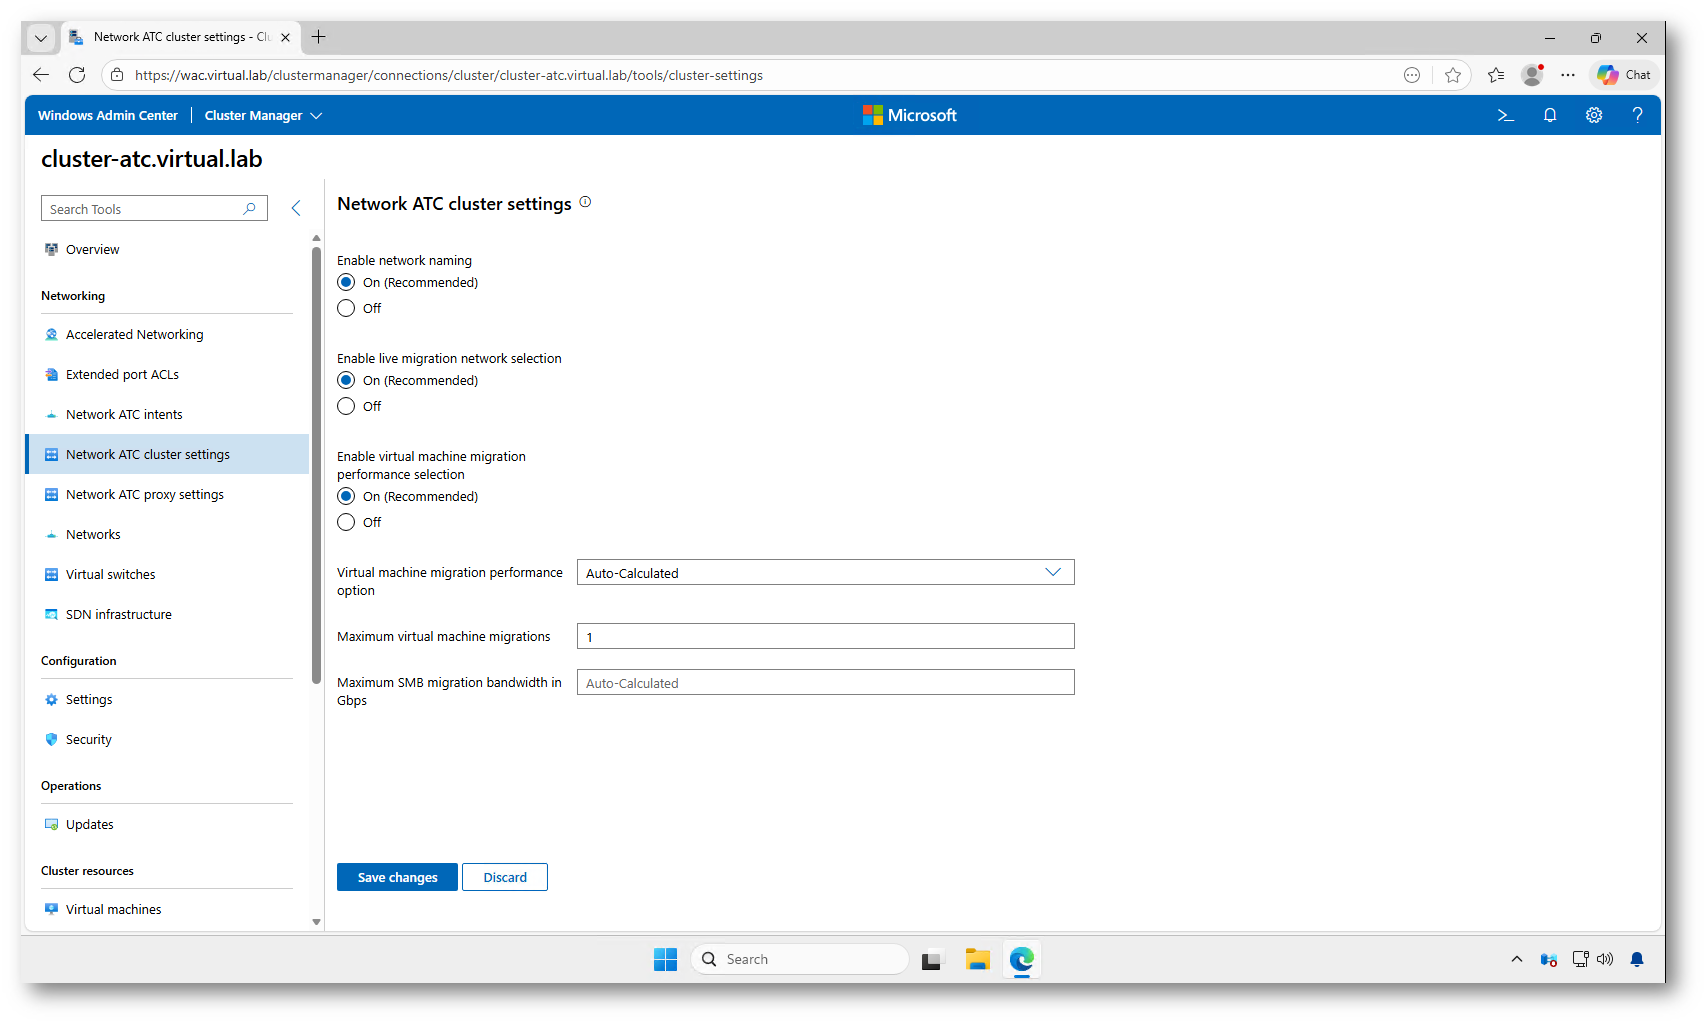
Task: Click the help question mark icon
Action: [x=1637, y=116]
